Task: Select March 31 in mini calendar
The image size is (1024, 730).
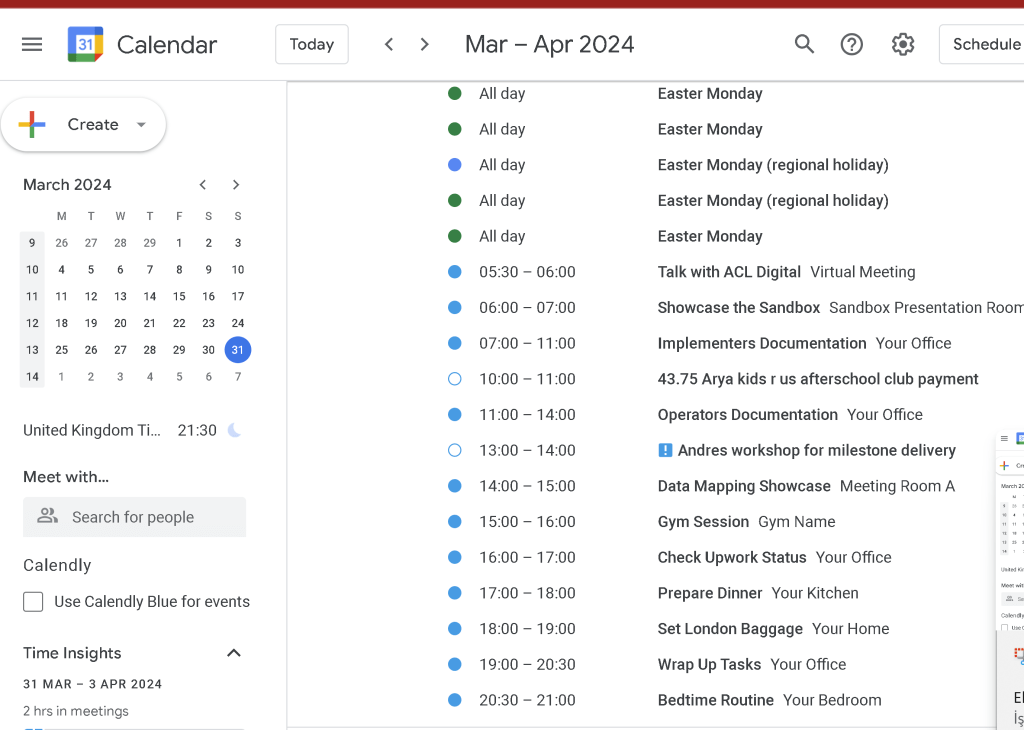Action: tap(238, 350)
